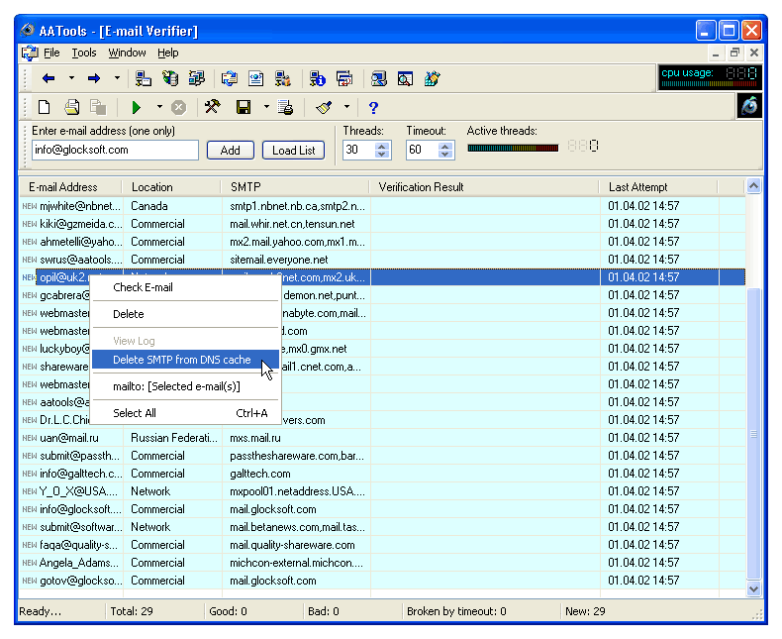Click the envelope with refresh arrows icon
This screenshot has height=639, width=782.
tap(229, 78)
